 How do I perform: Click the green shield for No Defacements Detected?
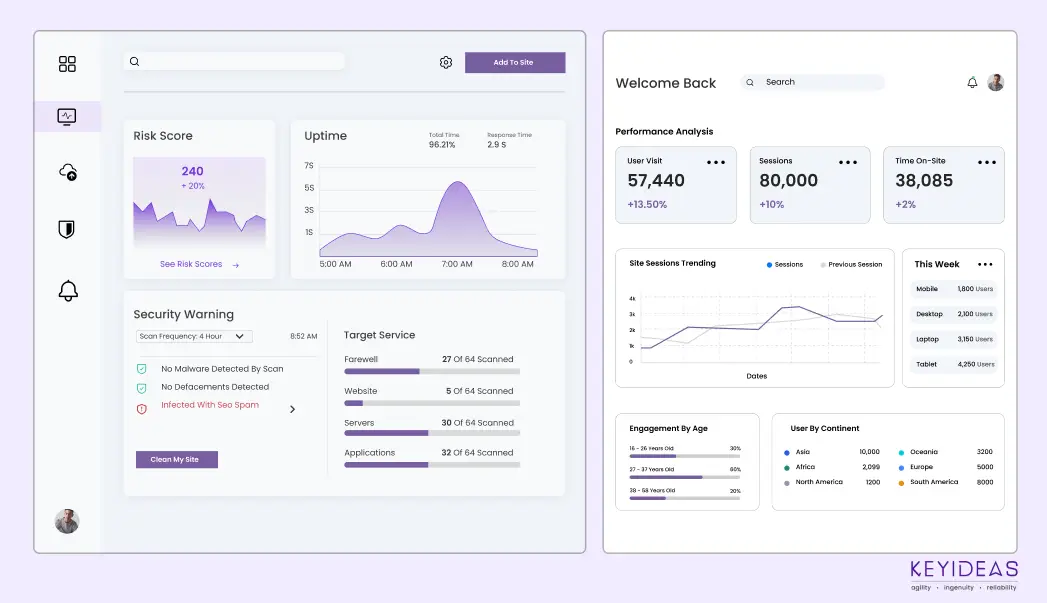(x=141, y=388)
